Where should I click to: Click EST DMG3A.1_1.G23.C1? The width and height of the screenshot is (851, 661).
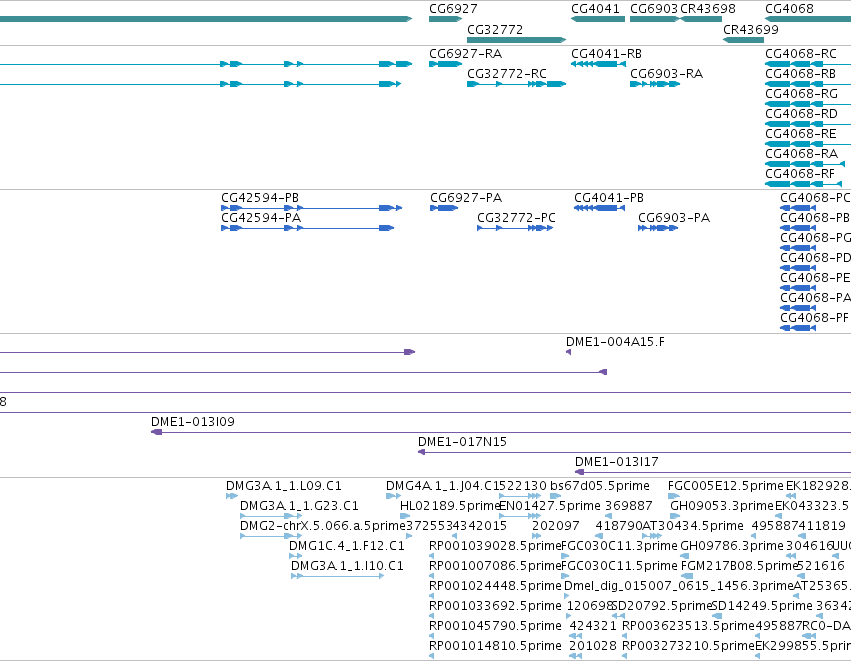299,506
